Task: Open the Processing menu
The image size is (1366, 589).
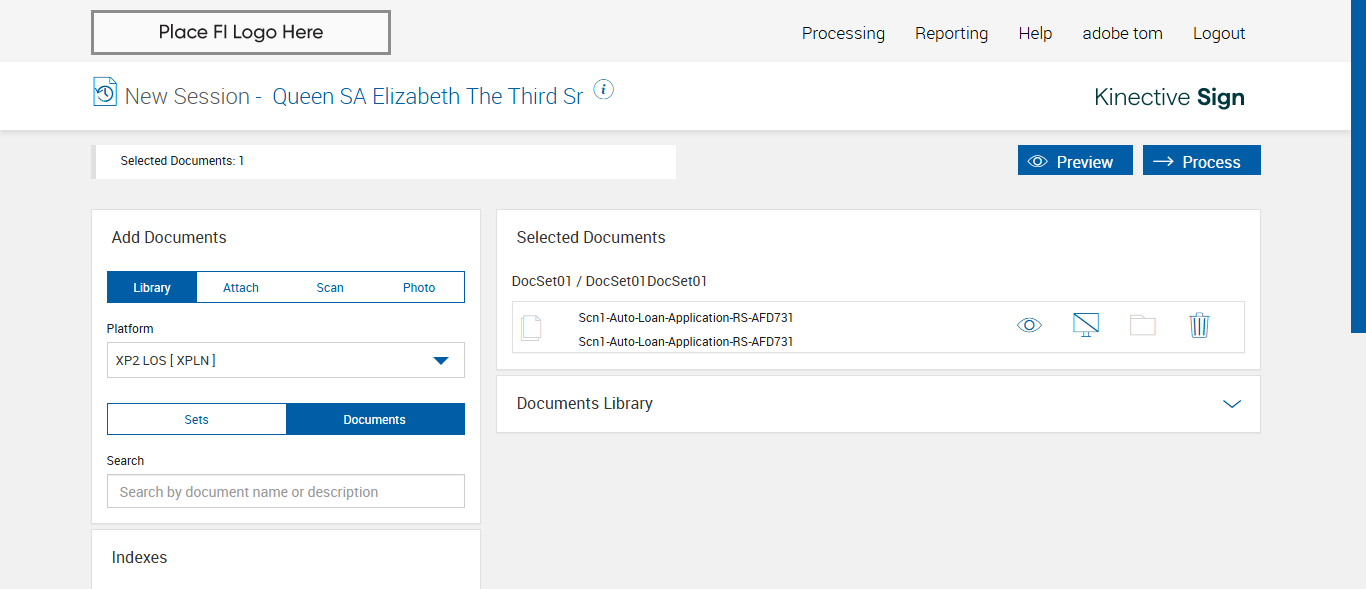Action: click(x=843, y=33)
